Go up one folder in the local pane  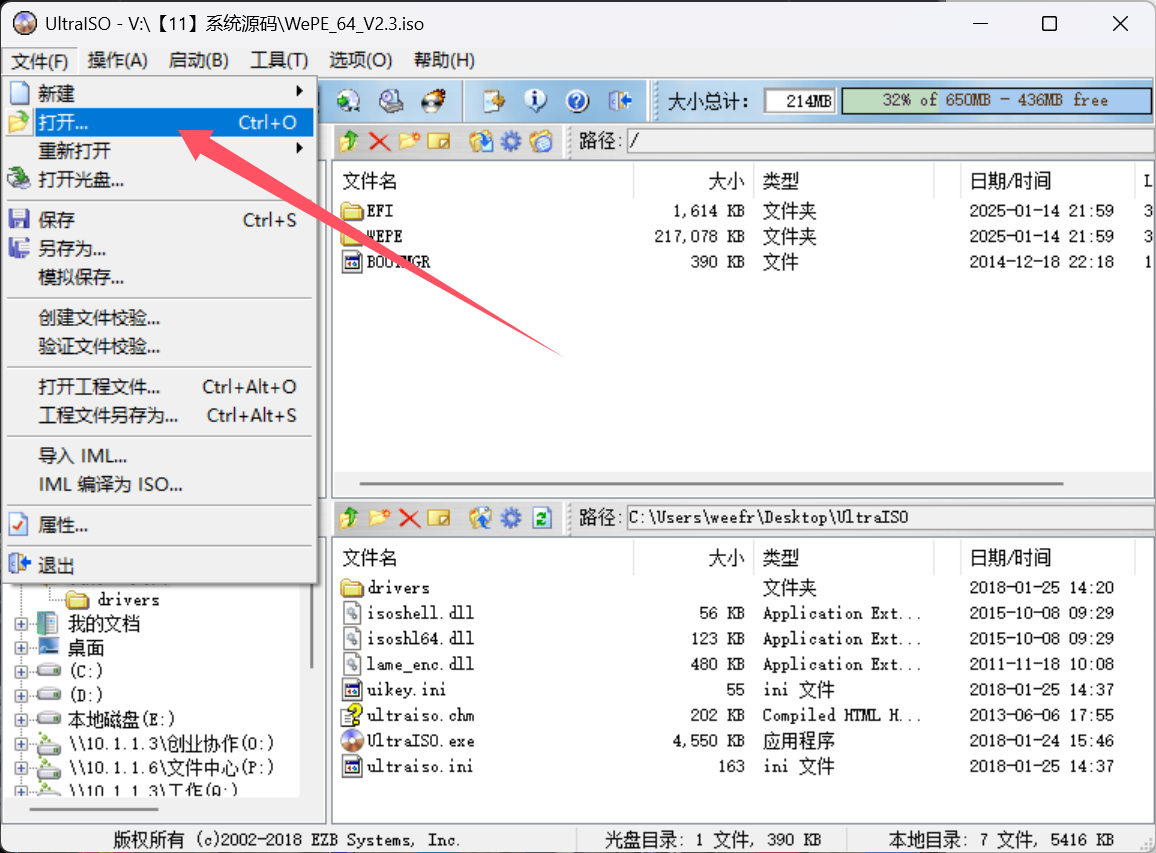(349, 518)
